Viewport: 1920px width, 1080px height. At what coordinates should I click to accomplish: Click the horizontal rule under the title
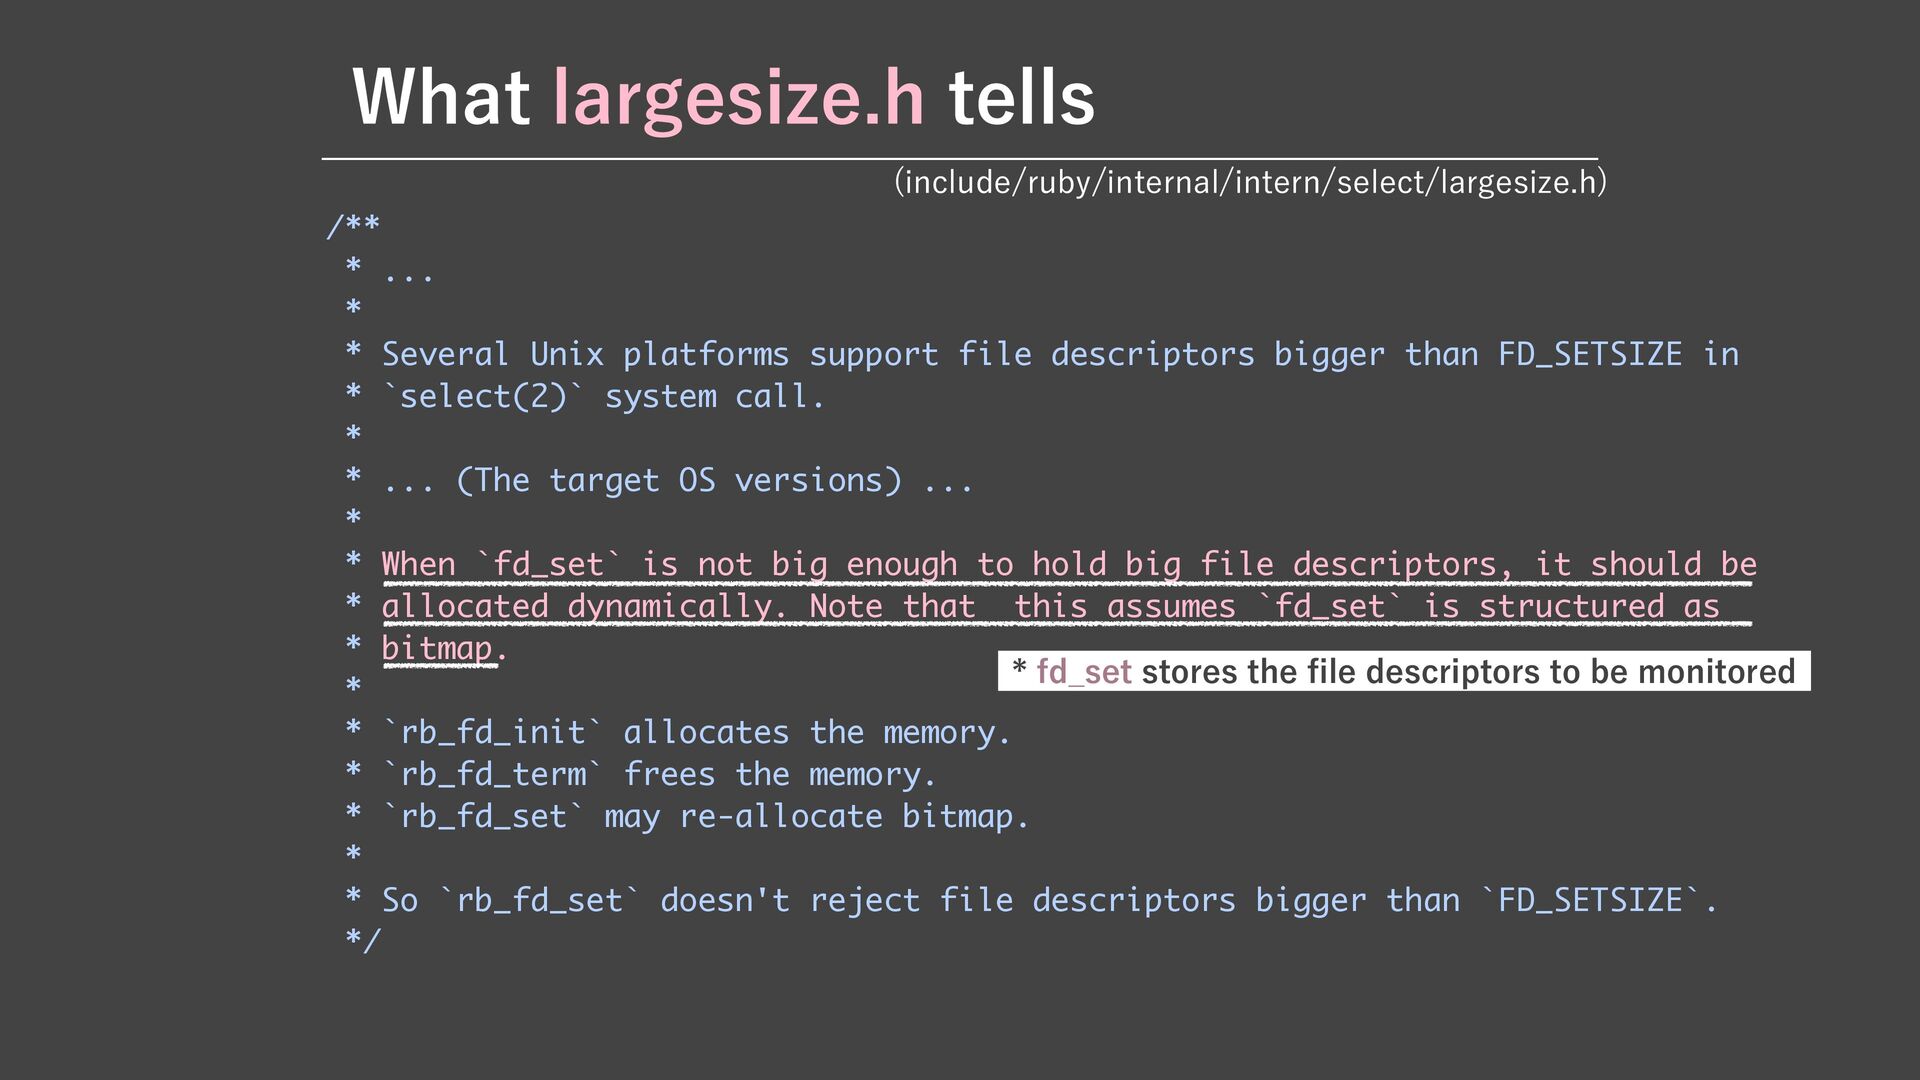tap(958, 158)
